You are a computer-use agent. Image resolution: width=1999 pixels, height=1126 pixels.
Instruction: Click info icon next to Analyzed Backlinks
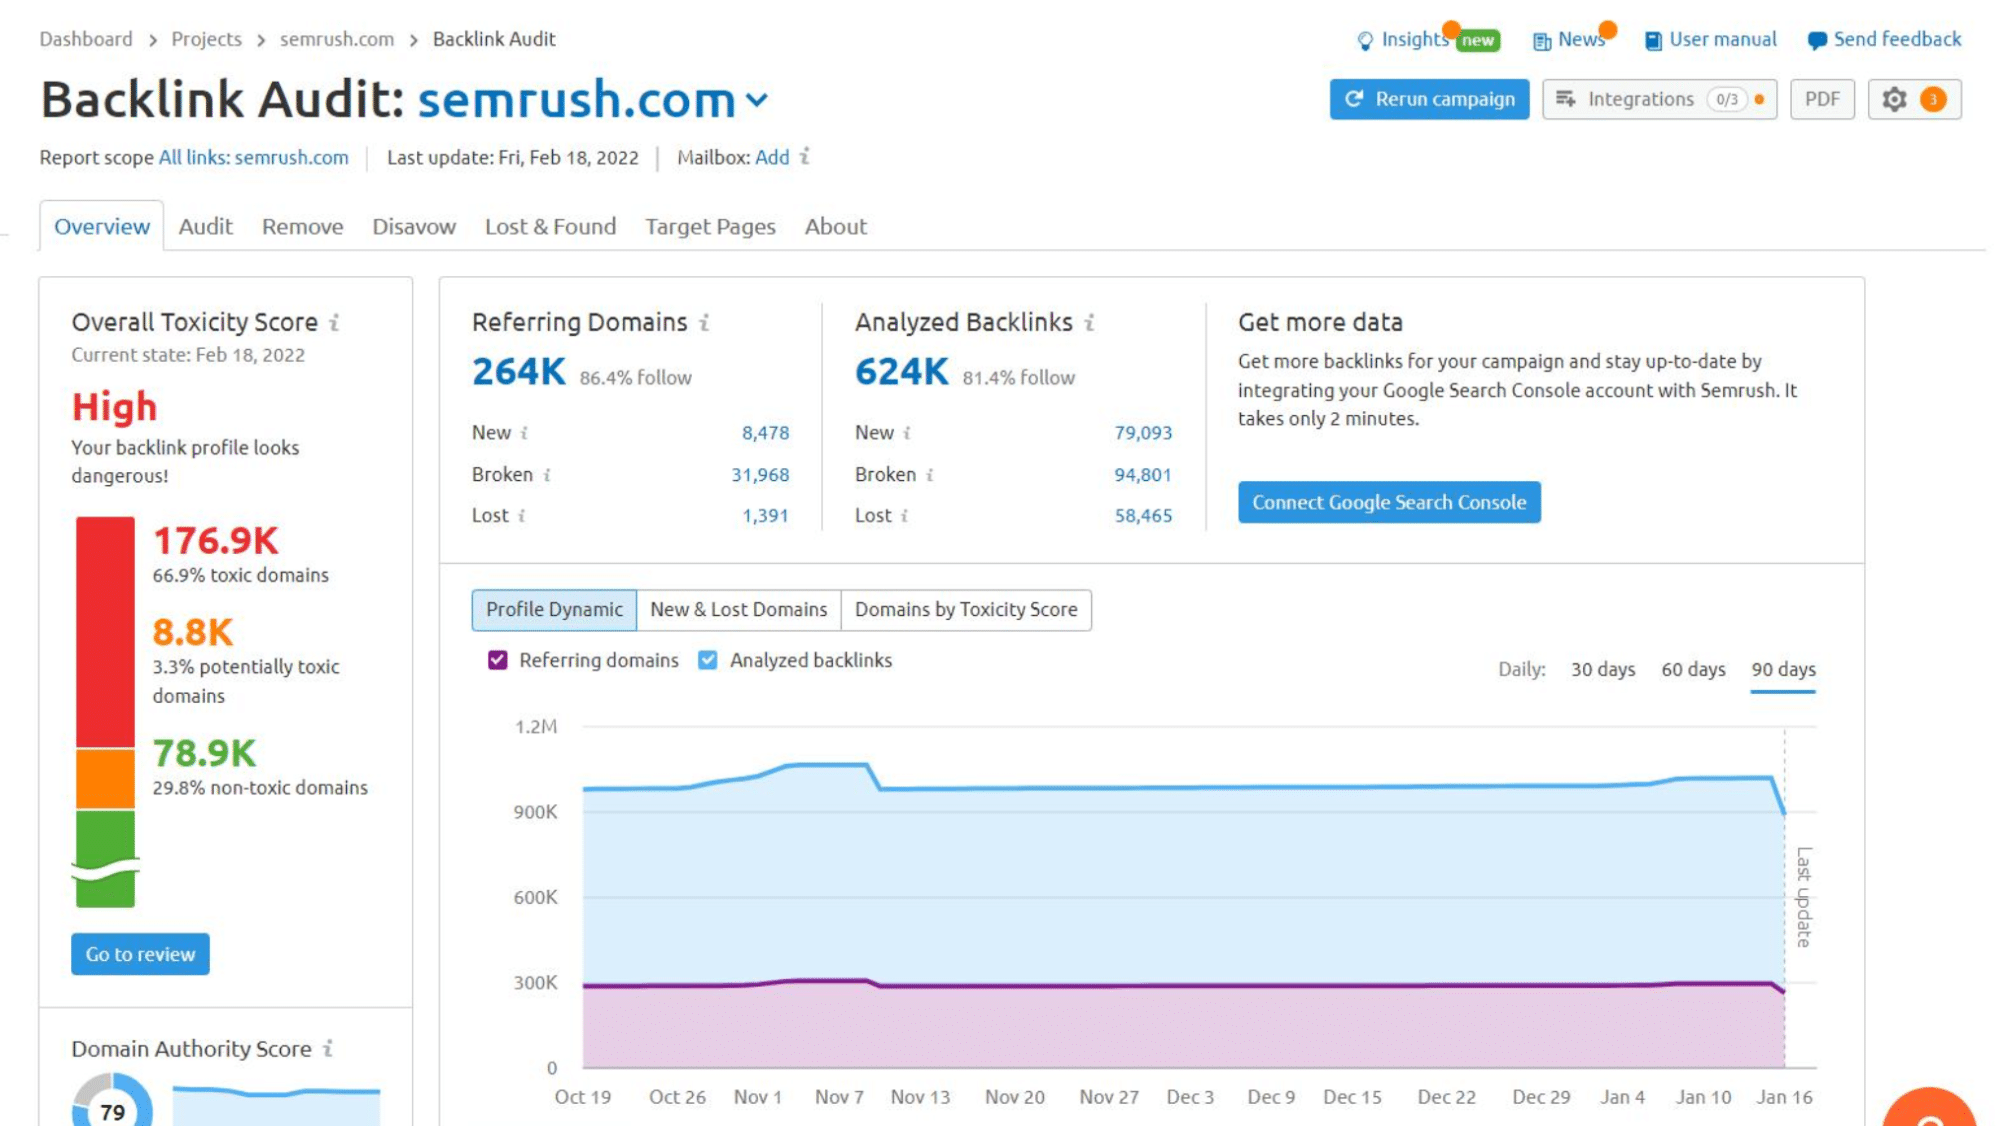[1089, 322]
